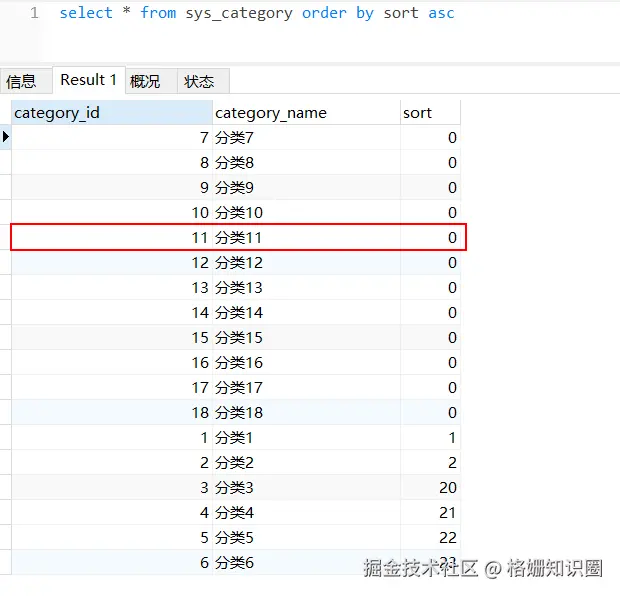Open the 状态 tab
620x596 pixels.
tap(203, 81)
